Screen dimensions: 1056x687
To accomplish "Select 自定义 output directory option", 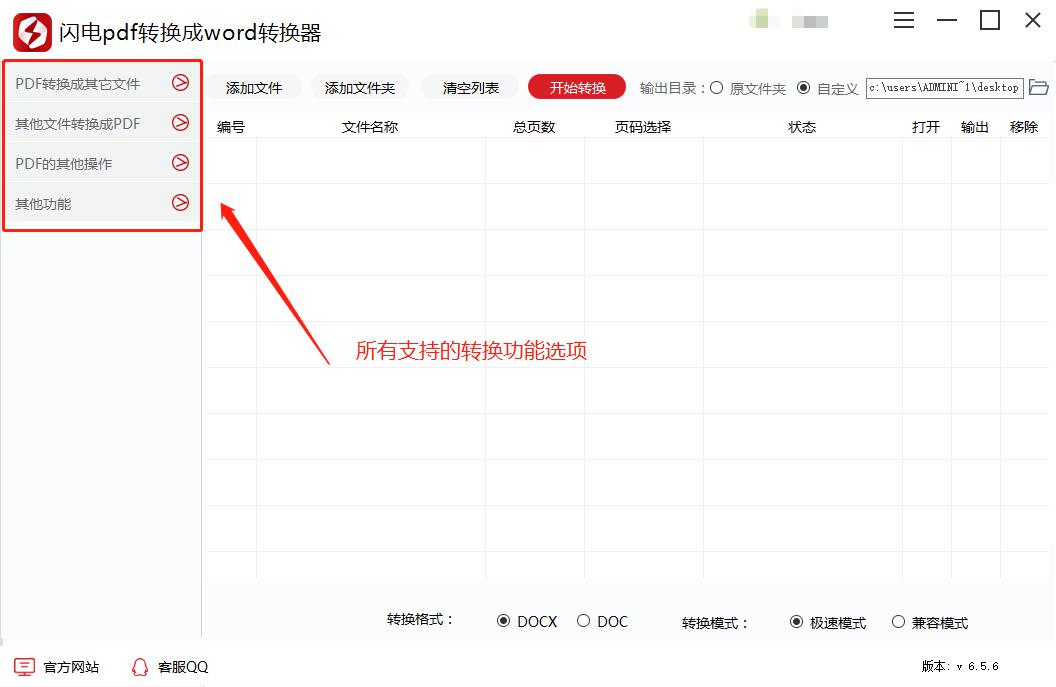I will pyautogui.click(x=804, y=88).
